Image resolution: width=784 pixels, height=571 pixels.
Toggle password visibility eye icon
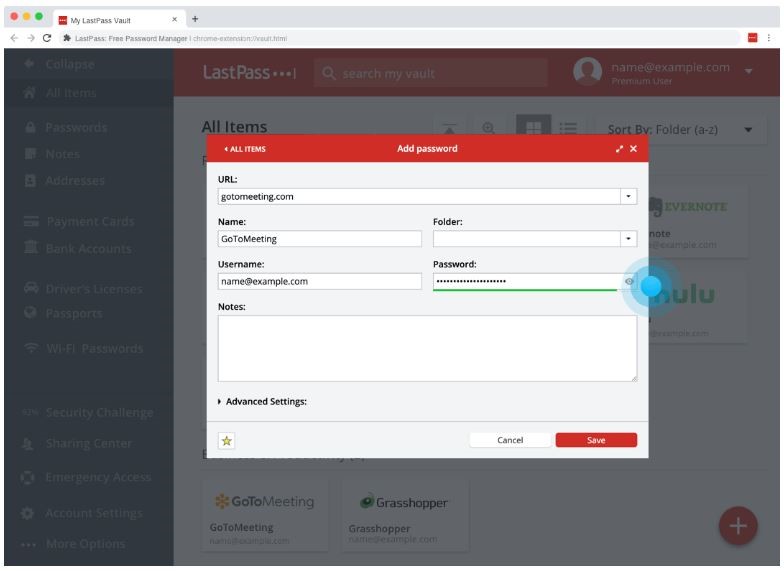pos(630,282)
